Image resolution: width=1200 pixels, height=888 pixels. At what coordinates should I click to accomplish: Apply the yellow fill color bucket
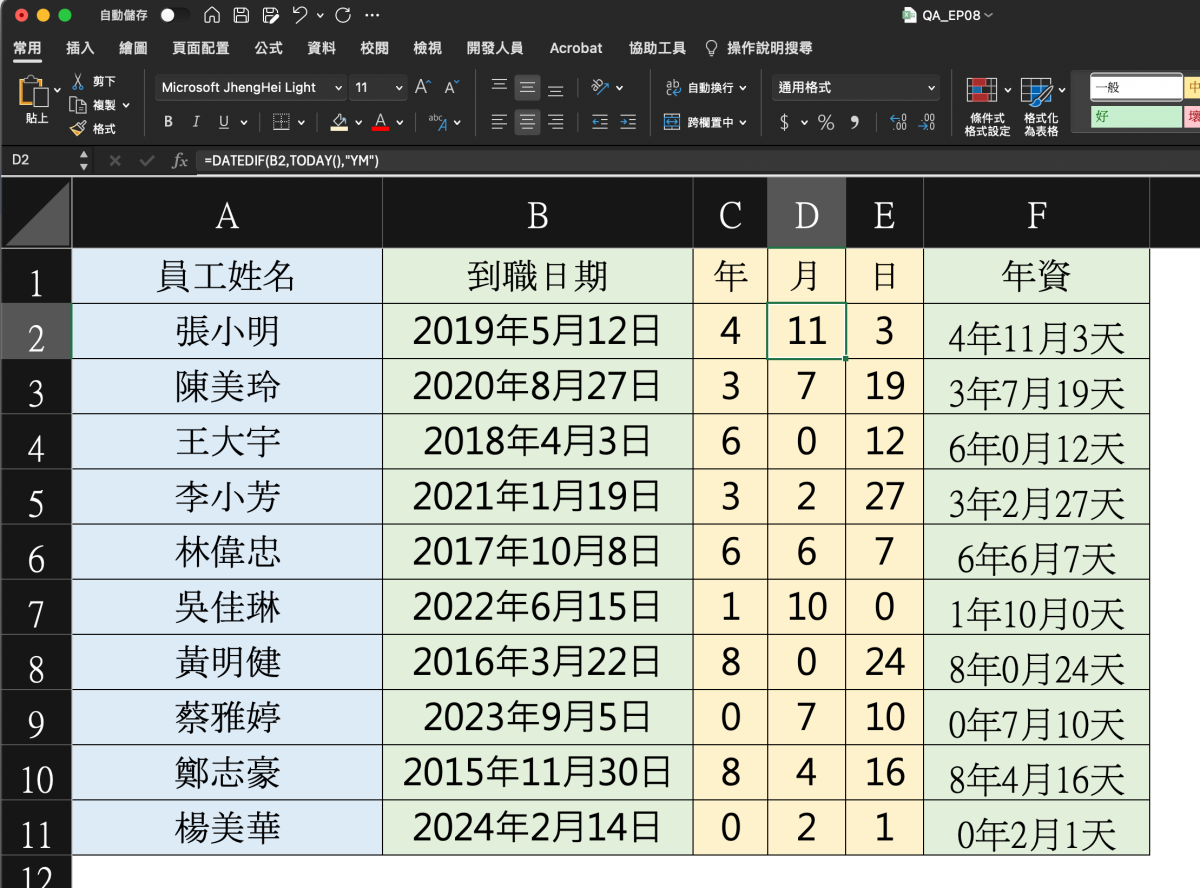[x=339, y=122]
